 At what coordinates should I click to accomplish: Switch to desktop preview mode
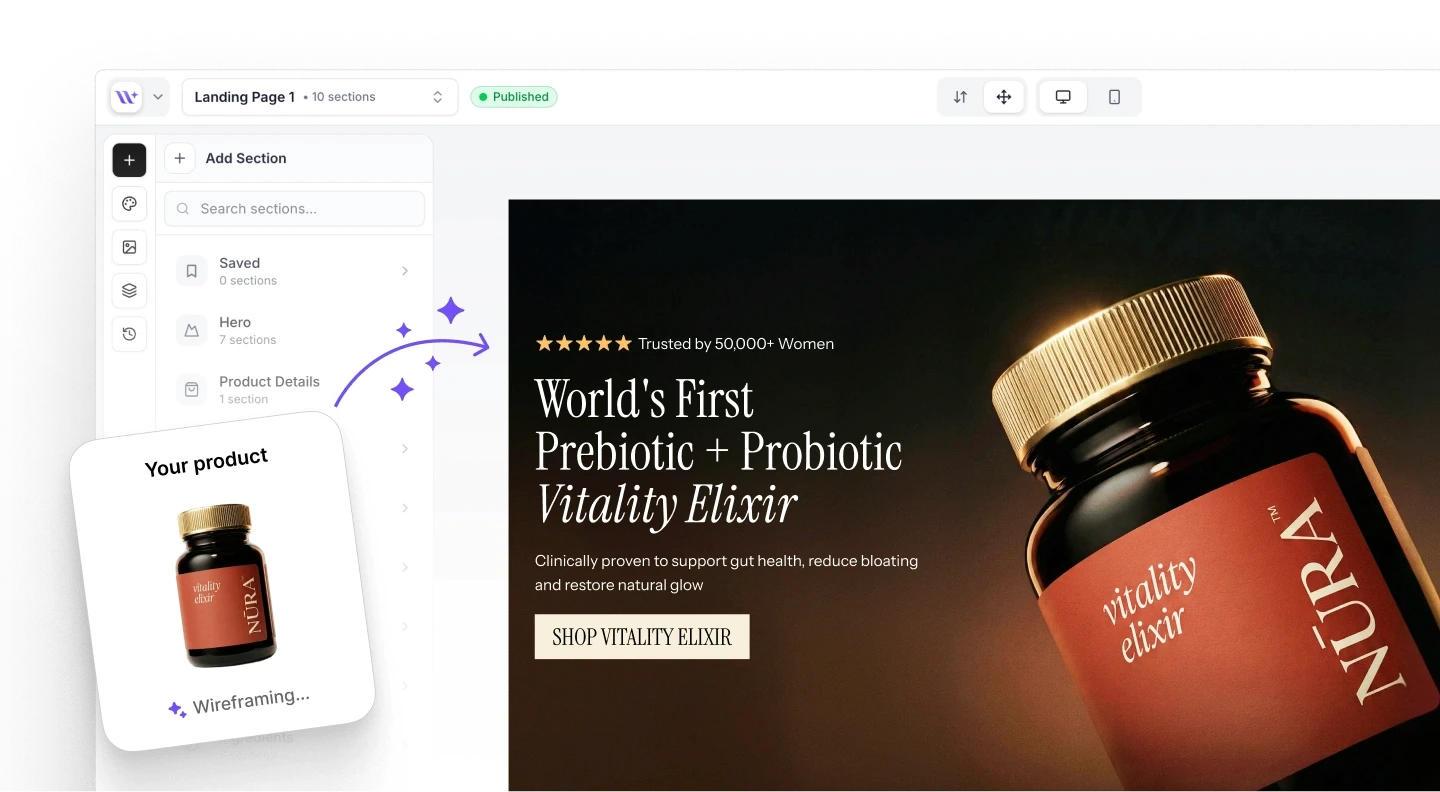pos(1063,97)
